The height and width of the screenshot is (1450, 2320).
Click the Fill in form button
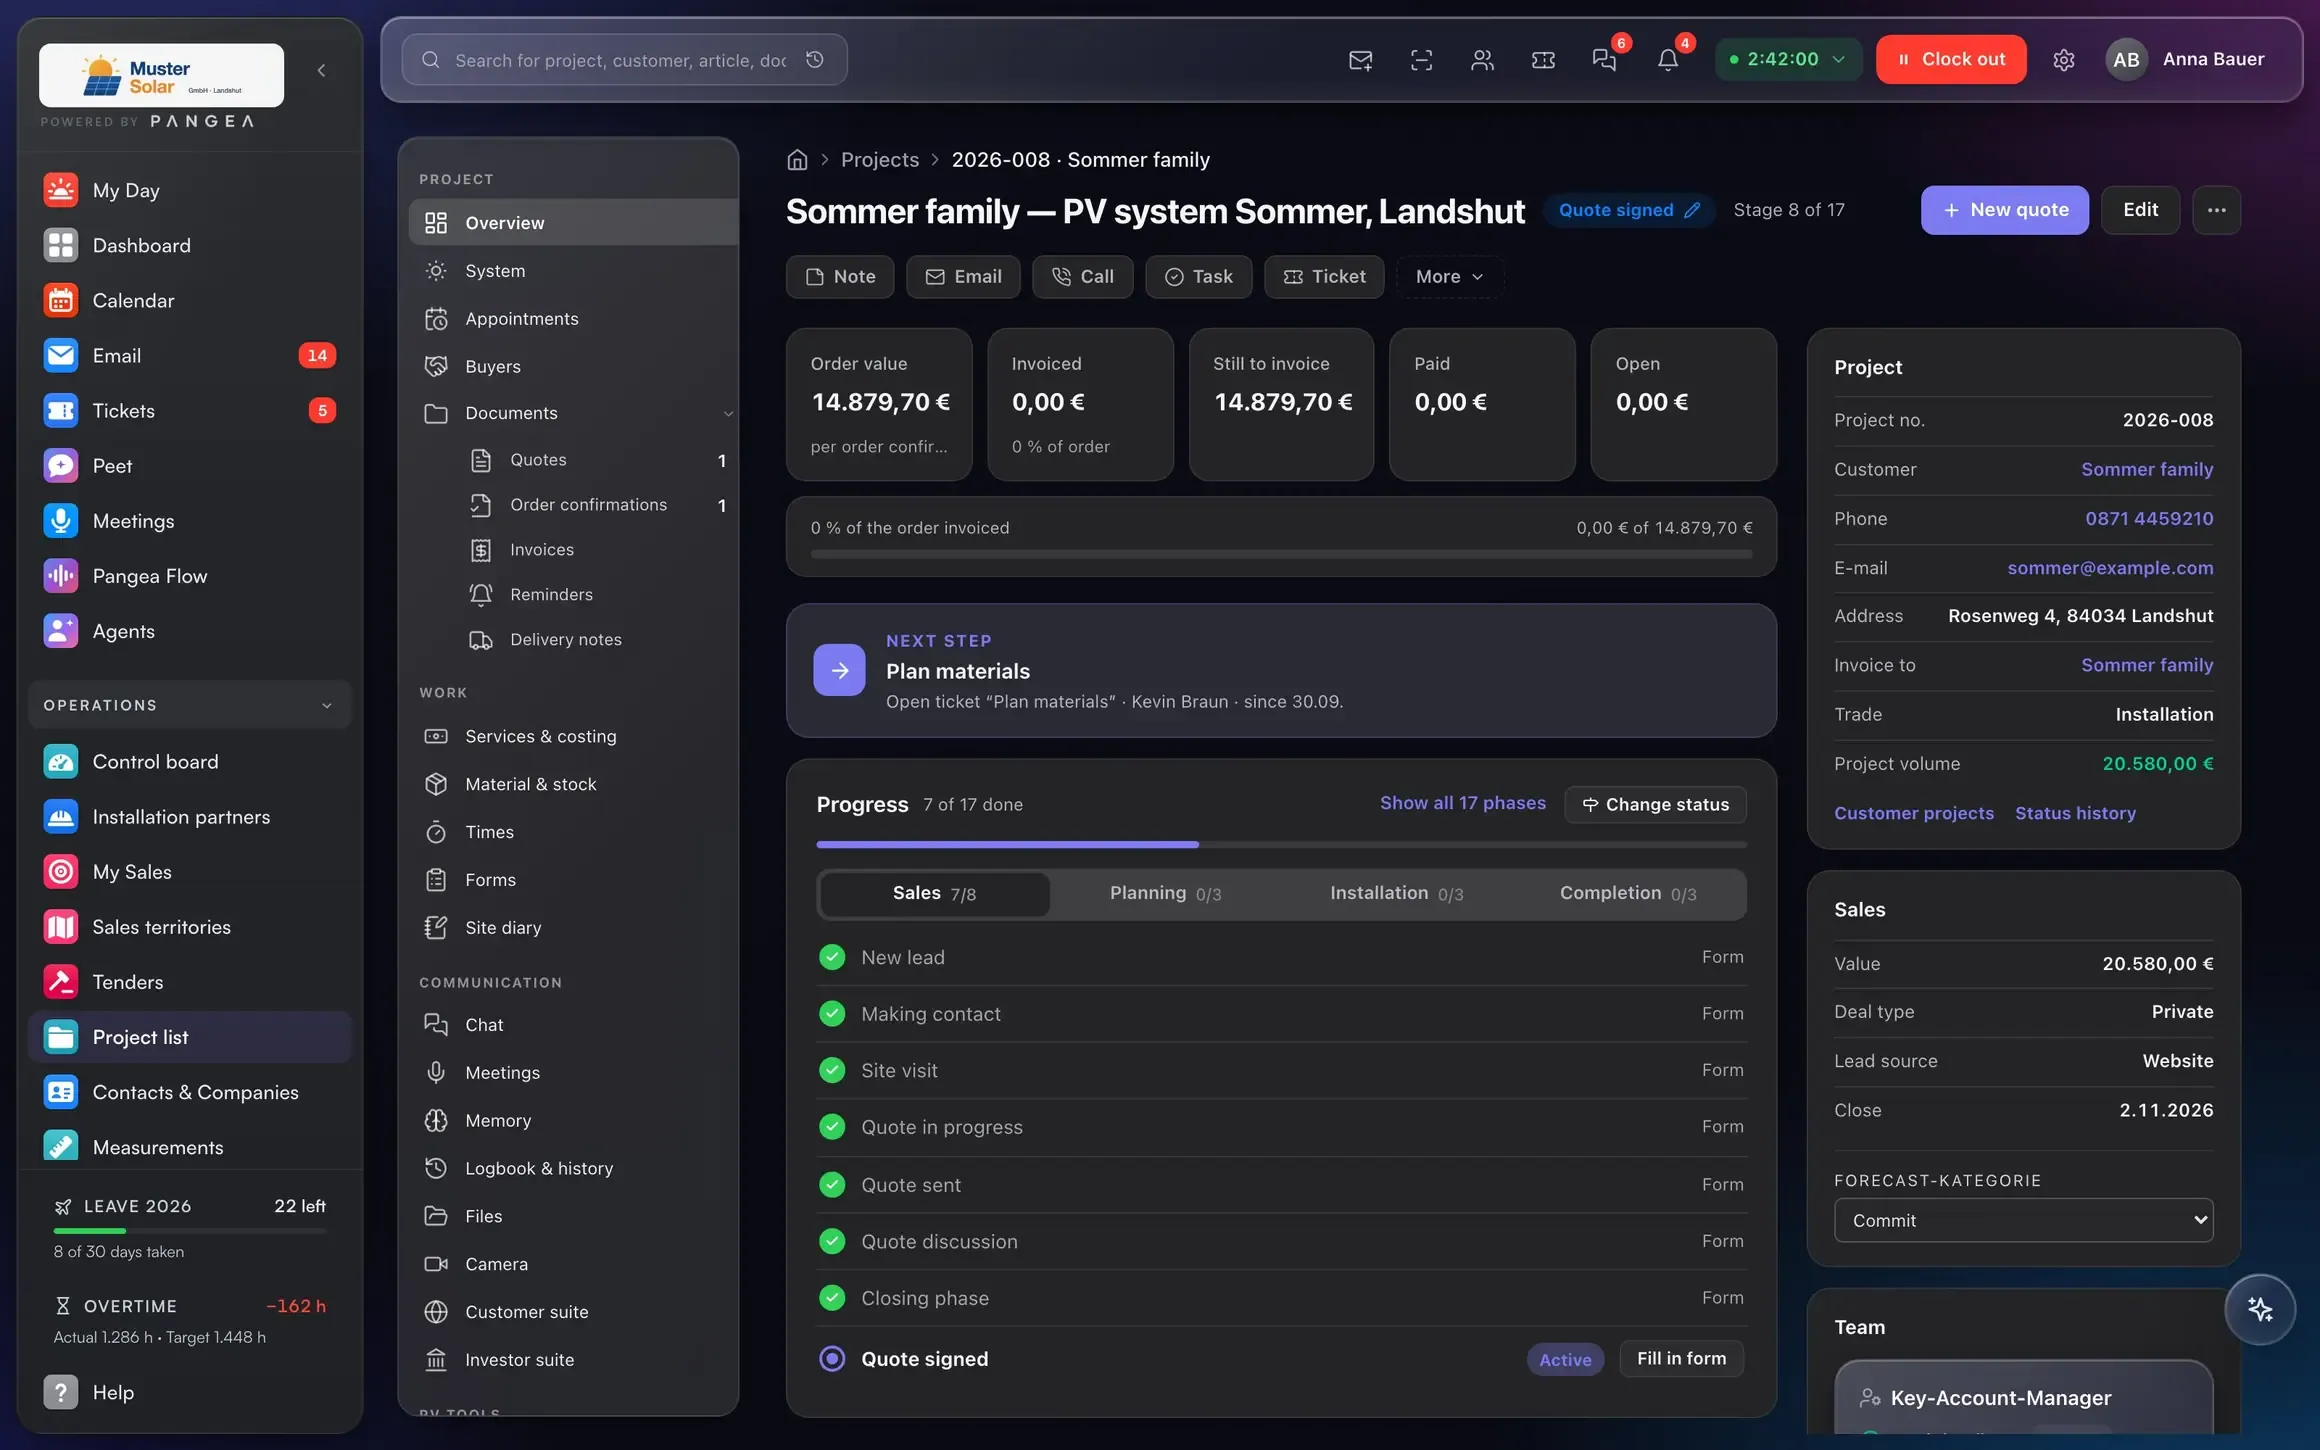(x=1681, y=1358)
